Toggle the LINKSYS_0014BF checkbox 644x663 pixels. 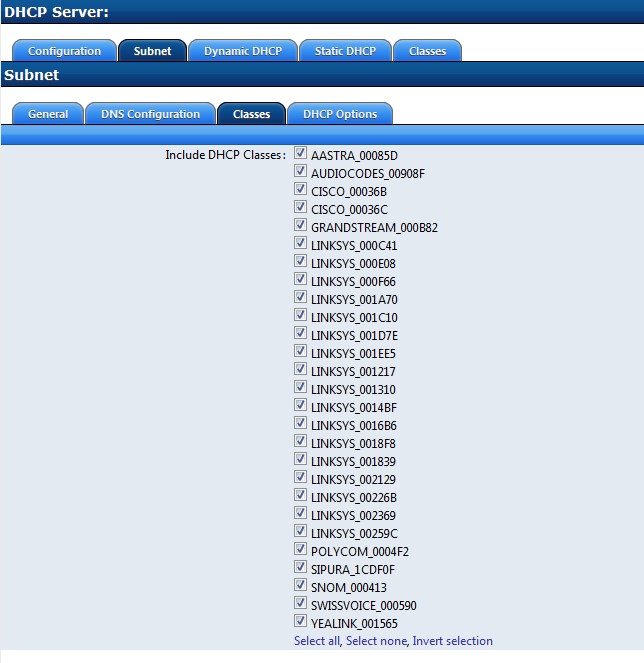tap(300, 405)
